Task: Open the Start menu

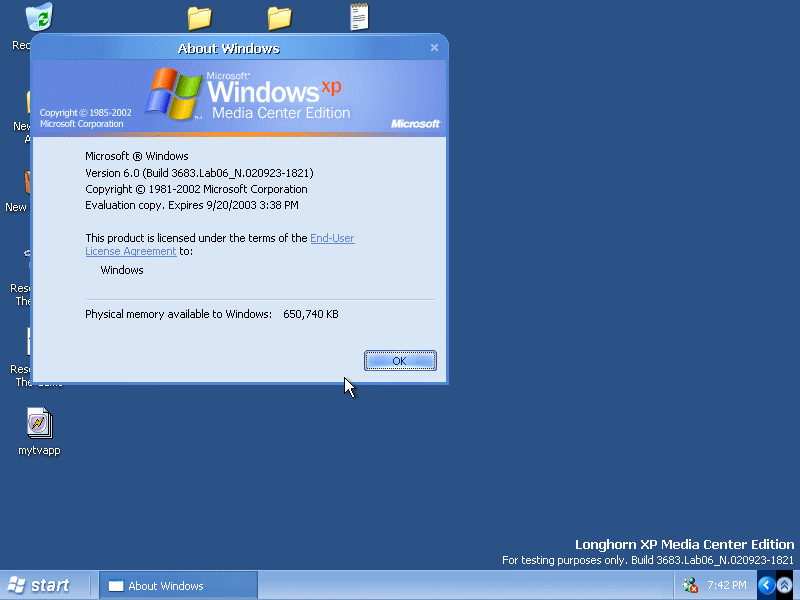Action: tap(40, 585)
